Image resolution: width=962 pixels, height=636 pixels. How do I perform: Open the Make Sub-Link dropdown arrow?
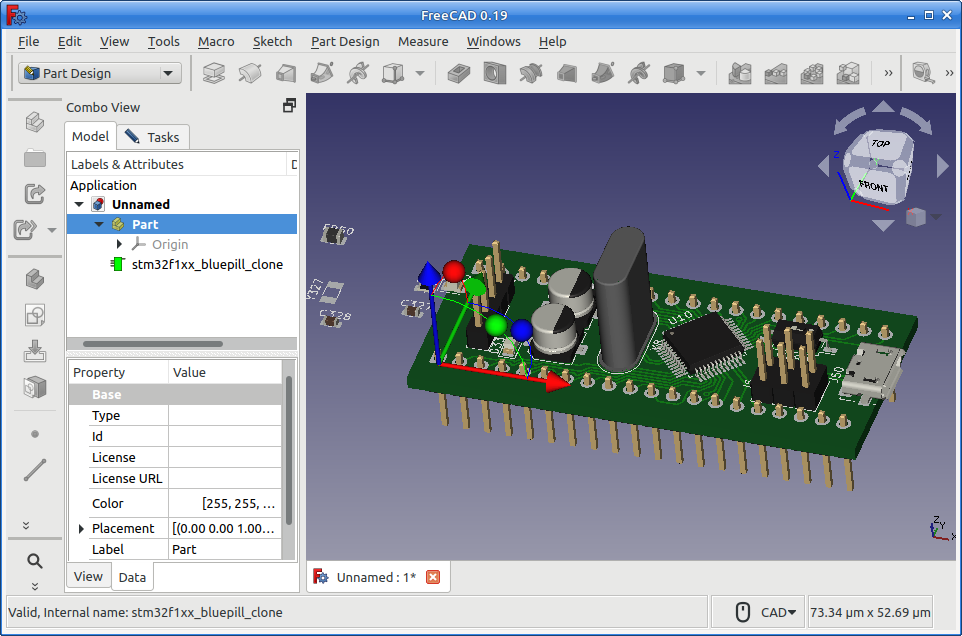tap(52, 230)
